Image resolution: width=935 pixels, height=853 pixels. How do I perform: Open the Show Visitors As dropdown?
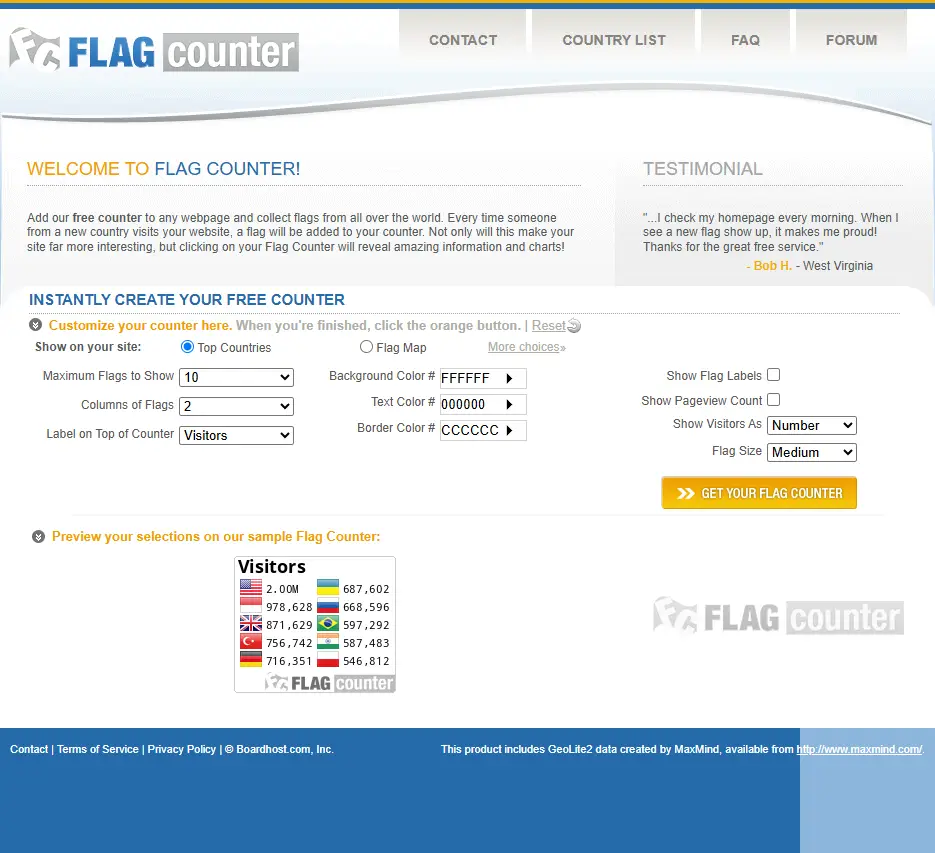[812, 425]
